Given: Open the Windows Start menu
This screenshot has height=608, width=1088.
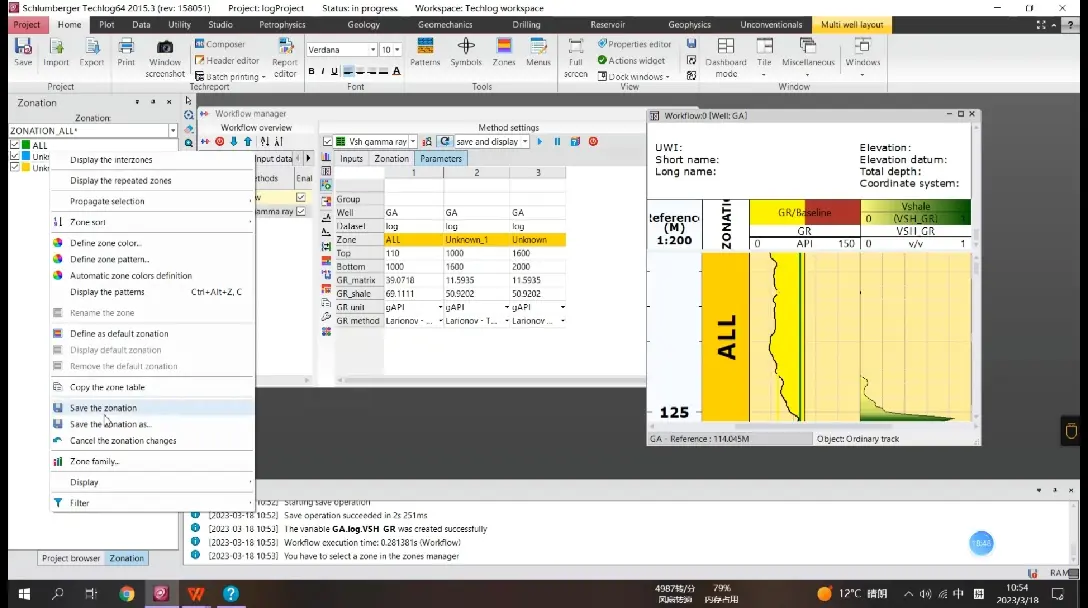Looking at the screenshot, I should 24,593.
